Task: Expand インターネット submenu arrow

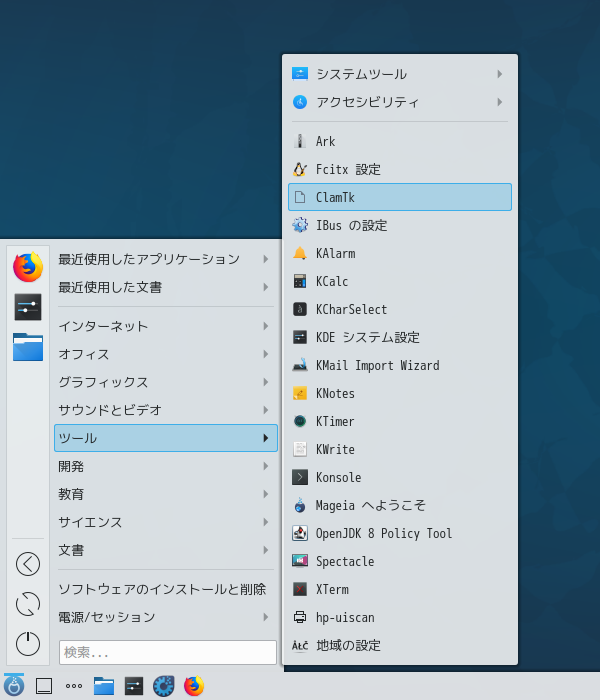Action: pos(266,326)
